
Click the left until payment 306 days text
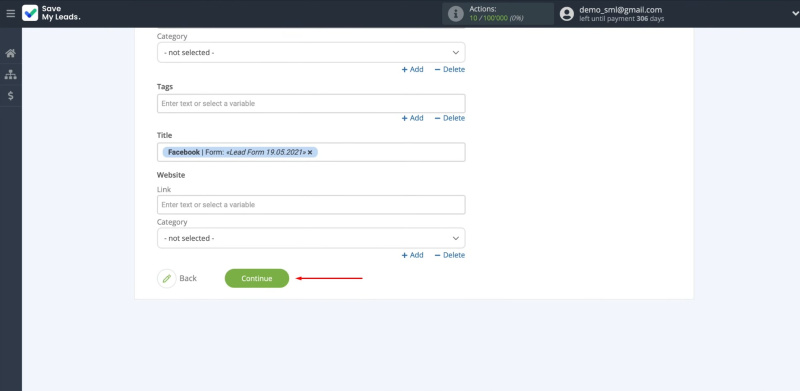coord(621,19)
